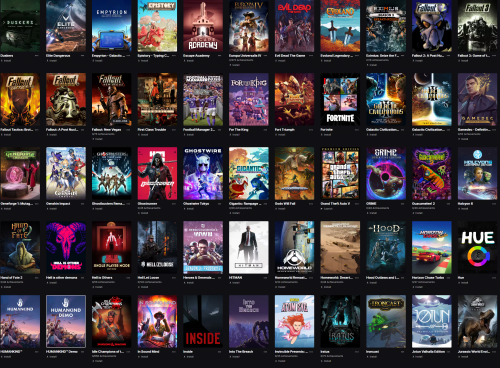Screen dimensions: 500x368
Task: Open the three-dot menu for Hue
Action: pyautogui.click(x=494, y=278)
